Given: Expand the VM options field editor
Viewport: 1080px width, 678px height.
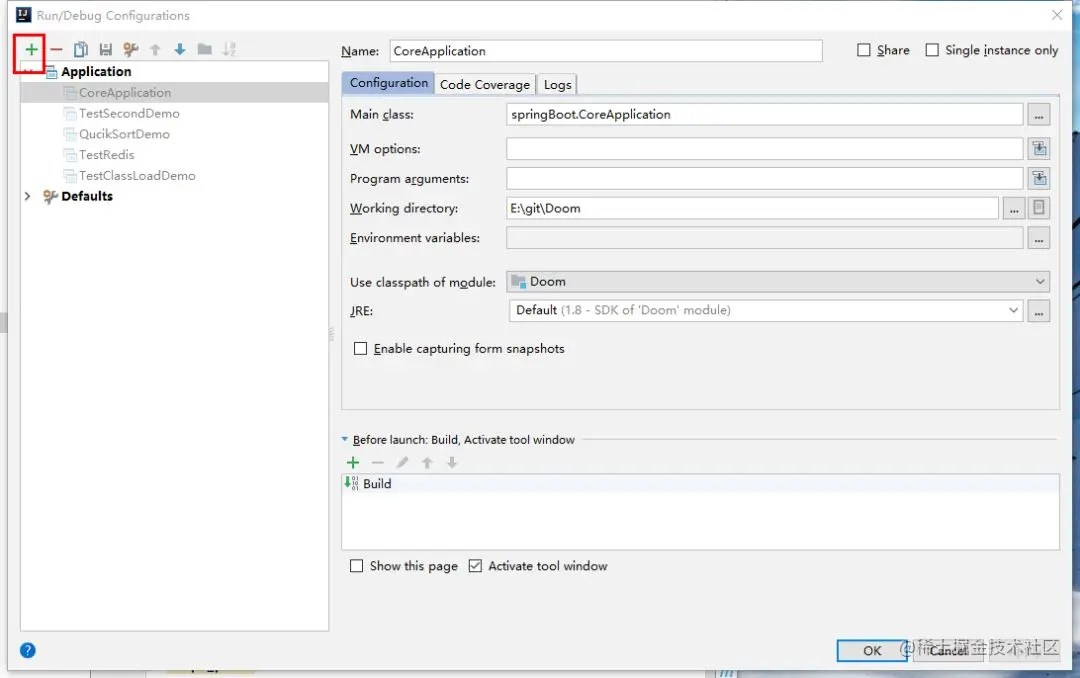Looking at the screenshot, I should tap(1039, 148).
